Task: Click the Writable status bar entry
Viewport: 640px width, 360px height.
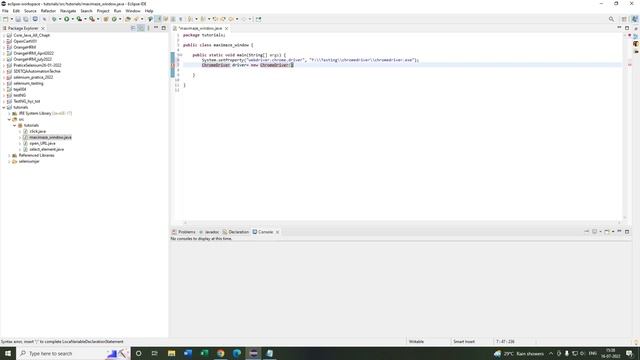Action: pos(416,342)
